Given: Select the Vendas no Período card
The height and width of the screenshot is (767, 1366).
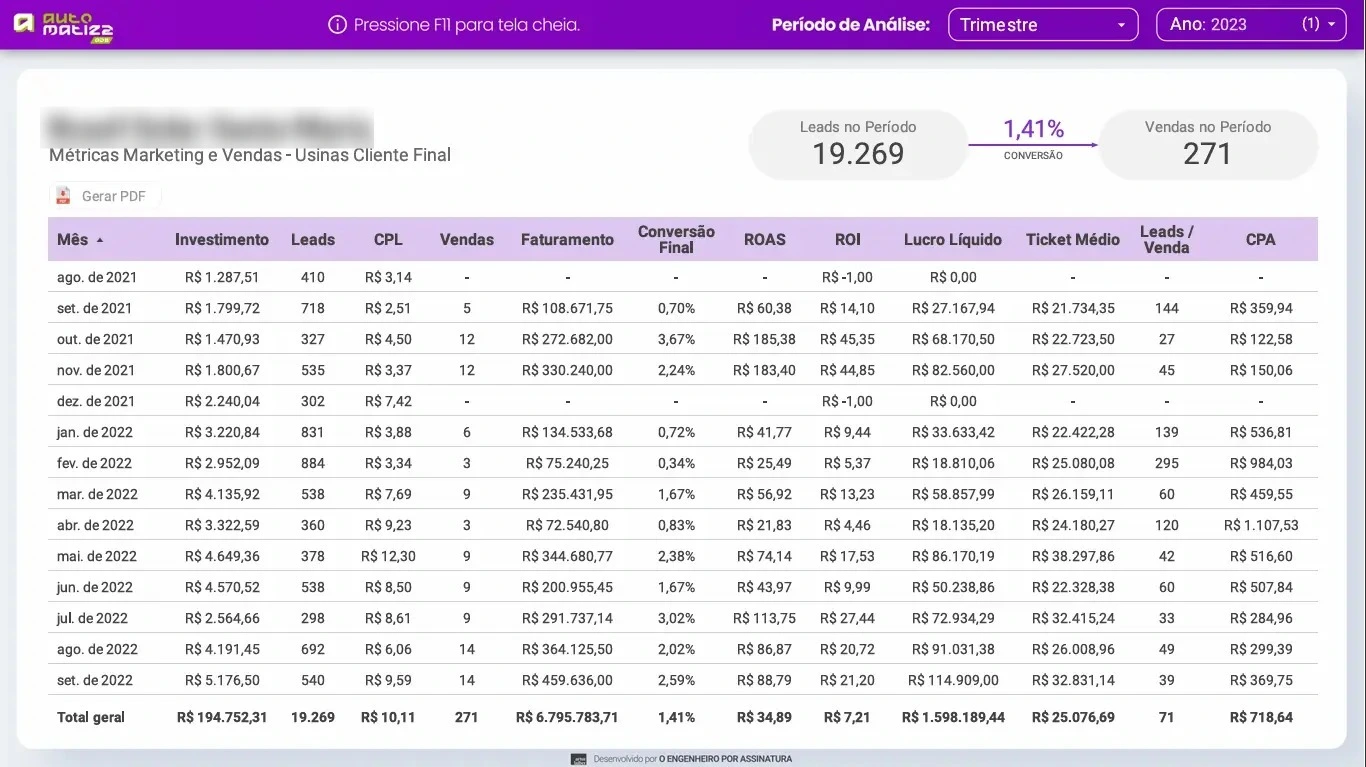Looking at the screenshot, I should [x=1208, y=144].
